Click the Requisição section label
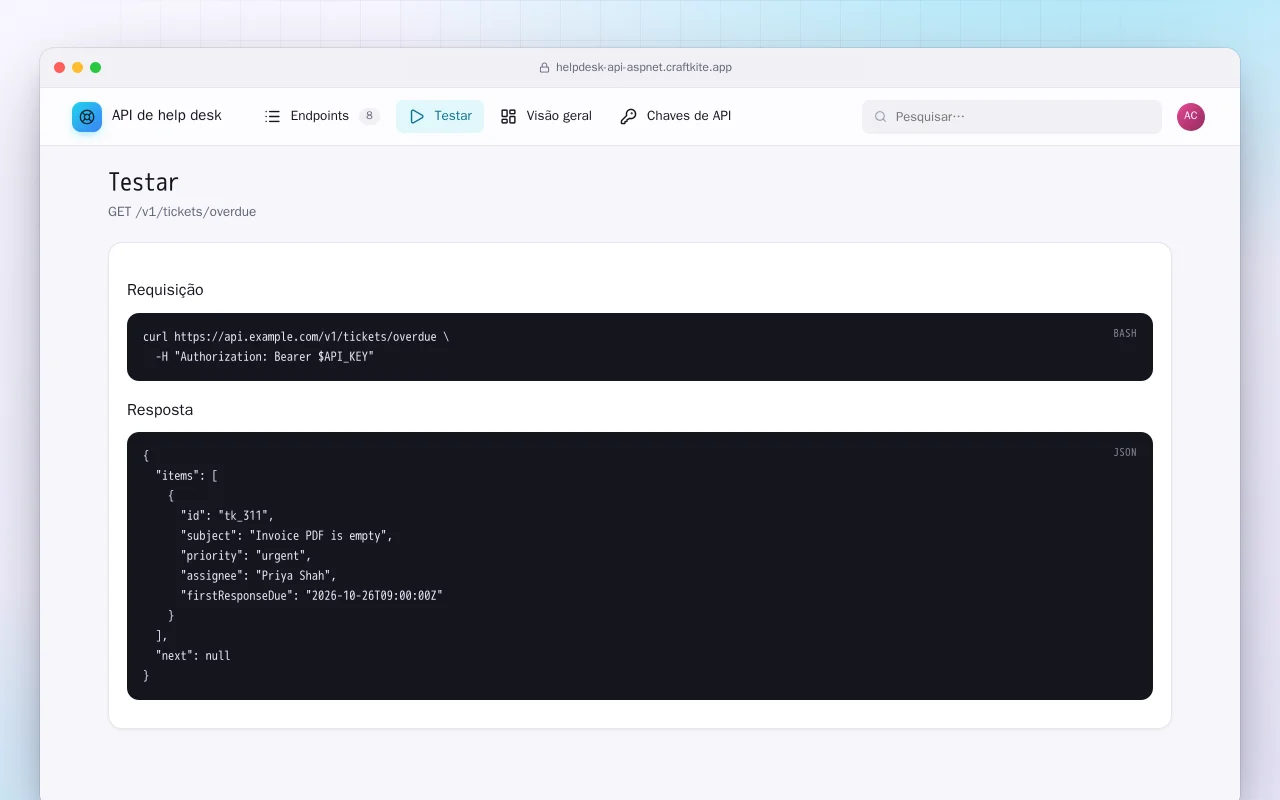1280x800 pixels. (x=165, y=290)
